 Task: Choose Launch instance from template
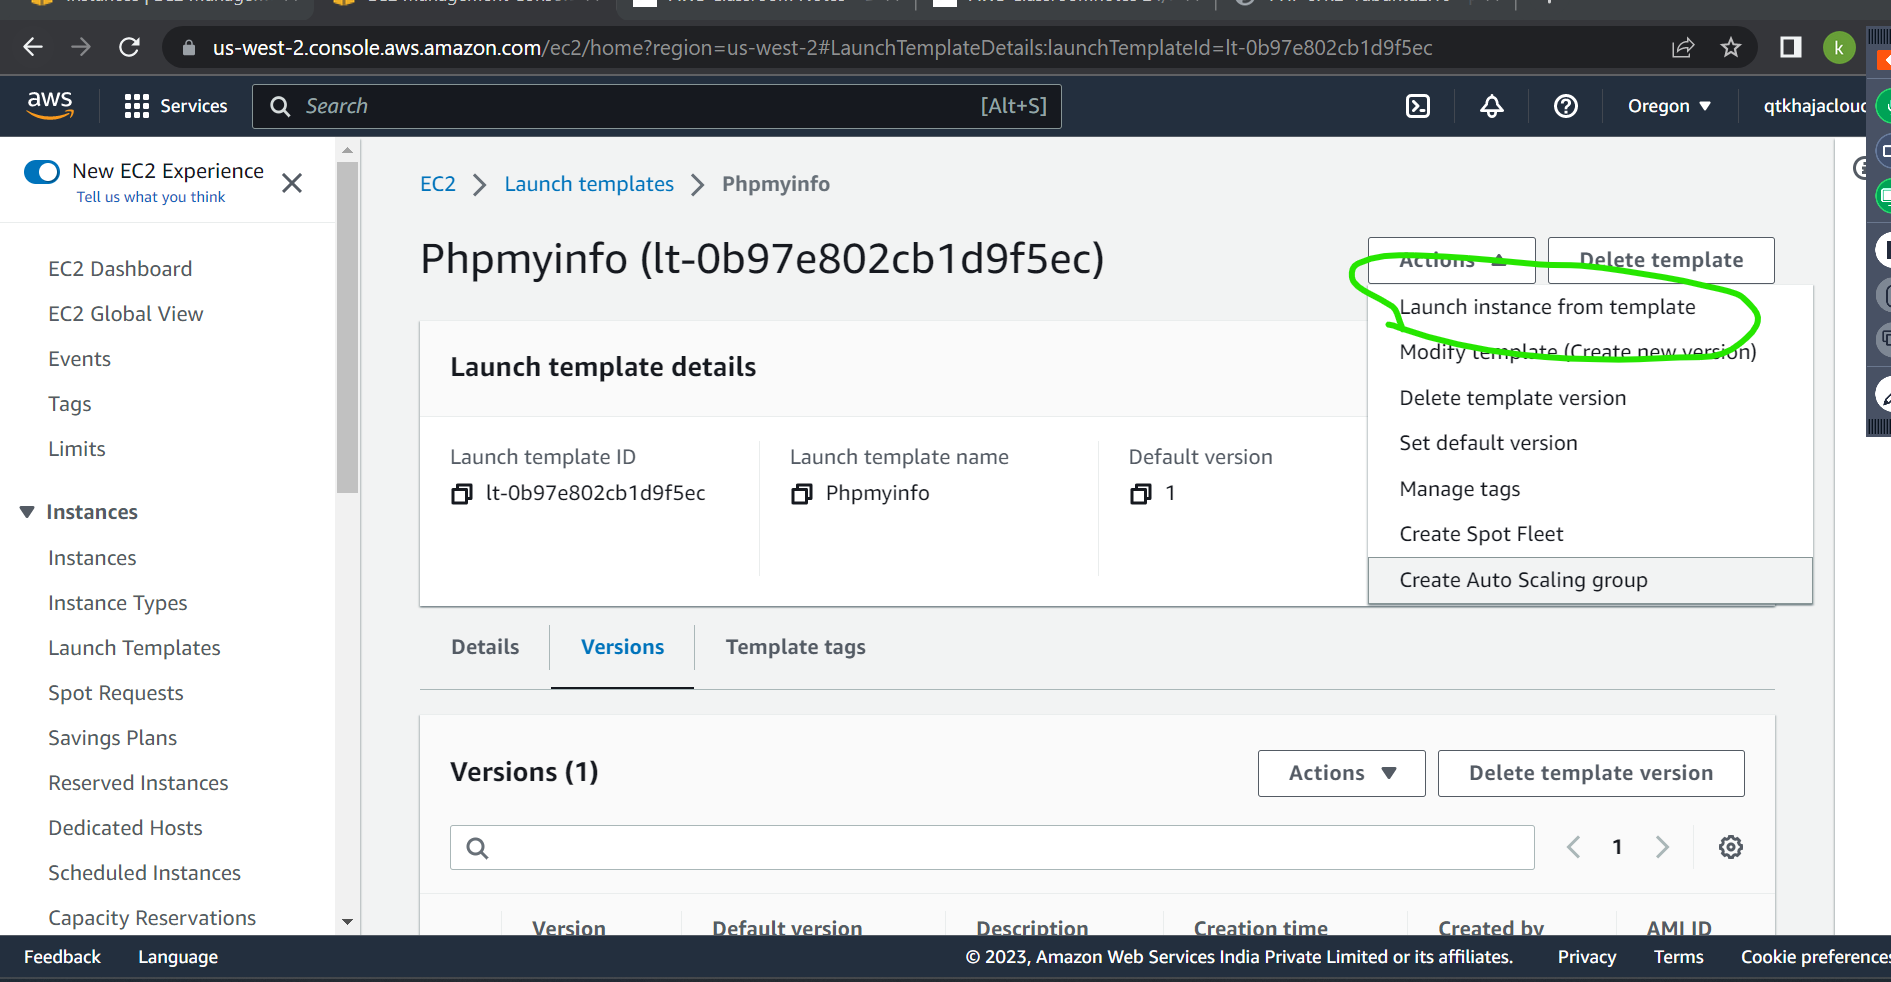[1546, 307]
